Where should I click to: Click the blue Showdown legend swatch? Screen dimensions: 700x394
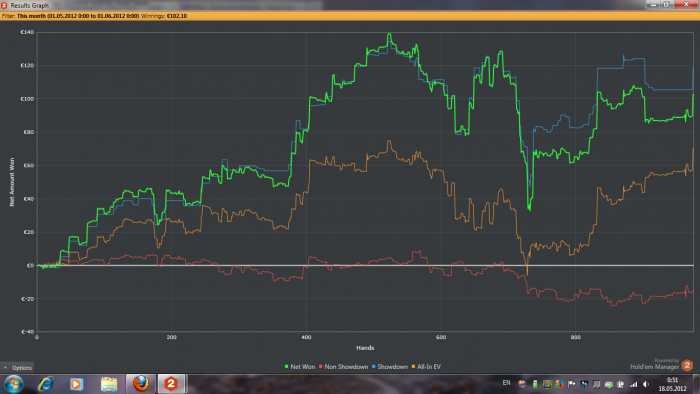pos(374,366)
